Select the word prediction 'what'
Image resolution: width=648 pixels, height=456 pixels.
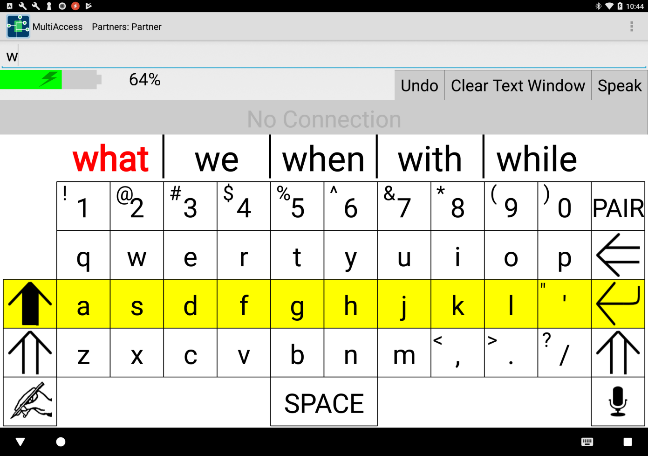pyautogui.click(x=110, y=159)
